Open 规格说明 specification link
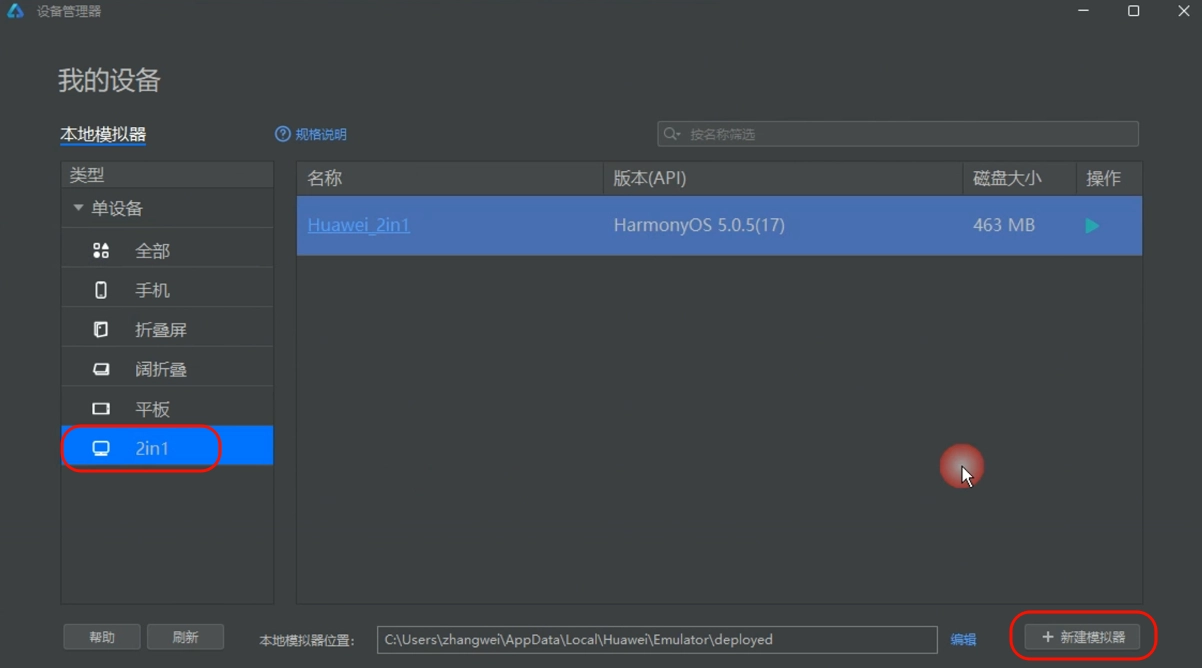Screen dimensions: 1202x668 point(321,134)
